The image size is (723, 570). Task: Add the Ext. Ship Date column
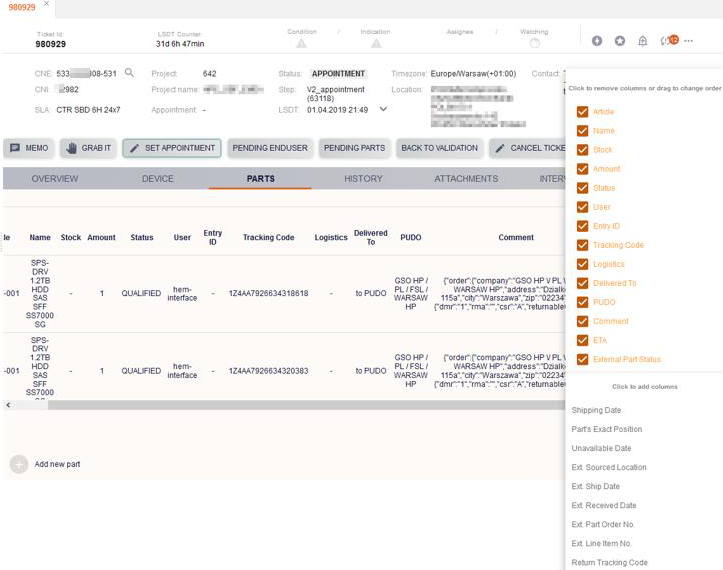(x=596, y=486)
